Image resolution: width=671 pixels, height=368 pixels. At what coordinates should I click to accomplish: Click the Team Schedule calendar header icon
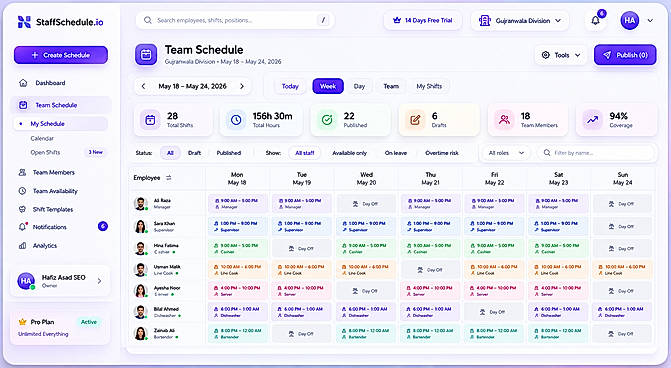[x=146, y=55]
